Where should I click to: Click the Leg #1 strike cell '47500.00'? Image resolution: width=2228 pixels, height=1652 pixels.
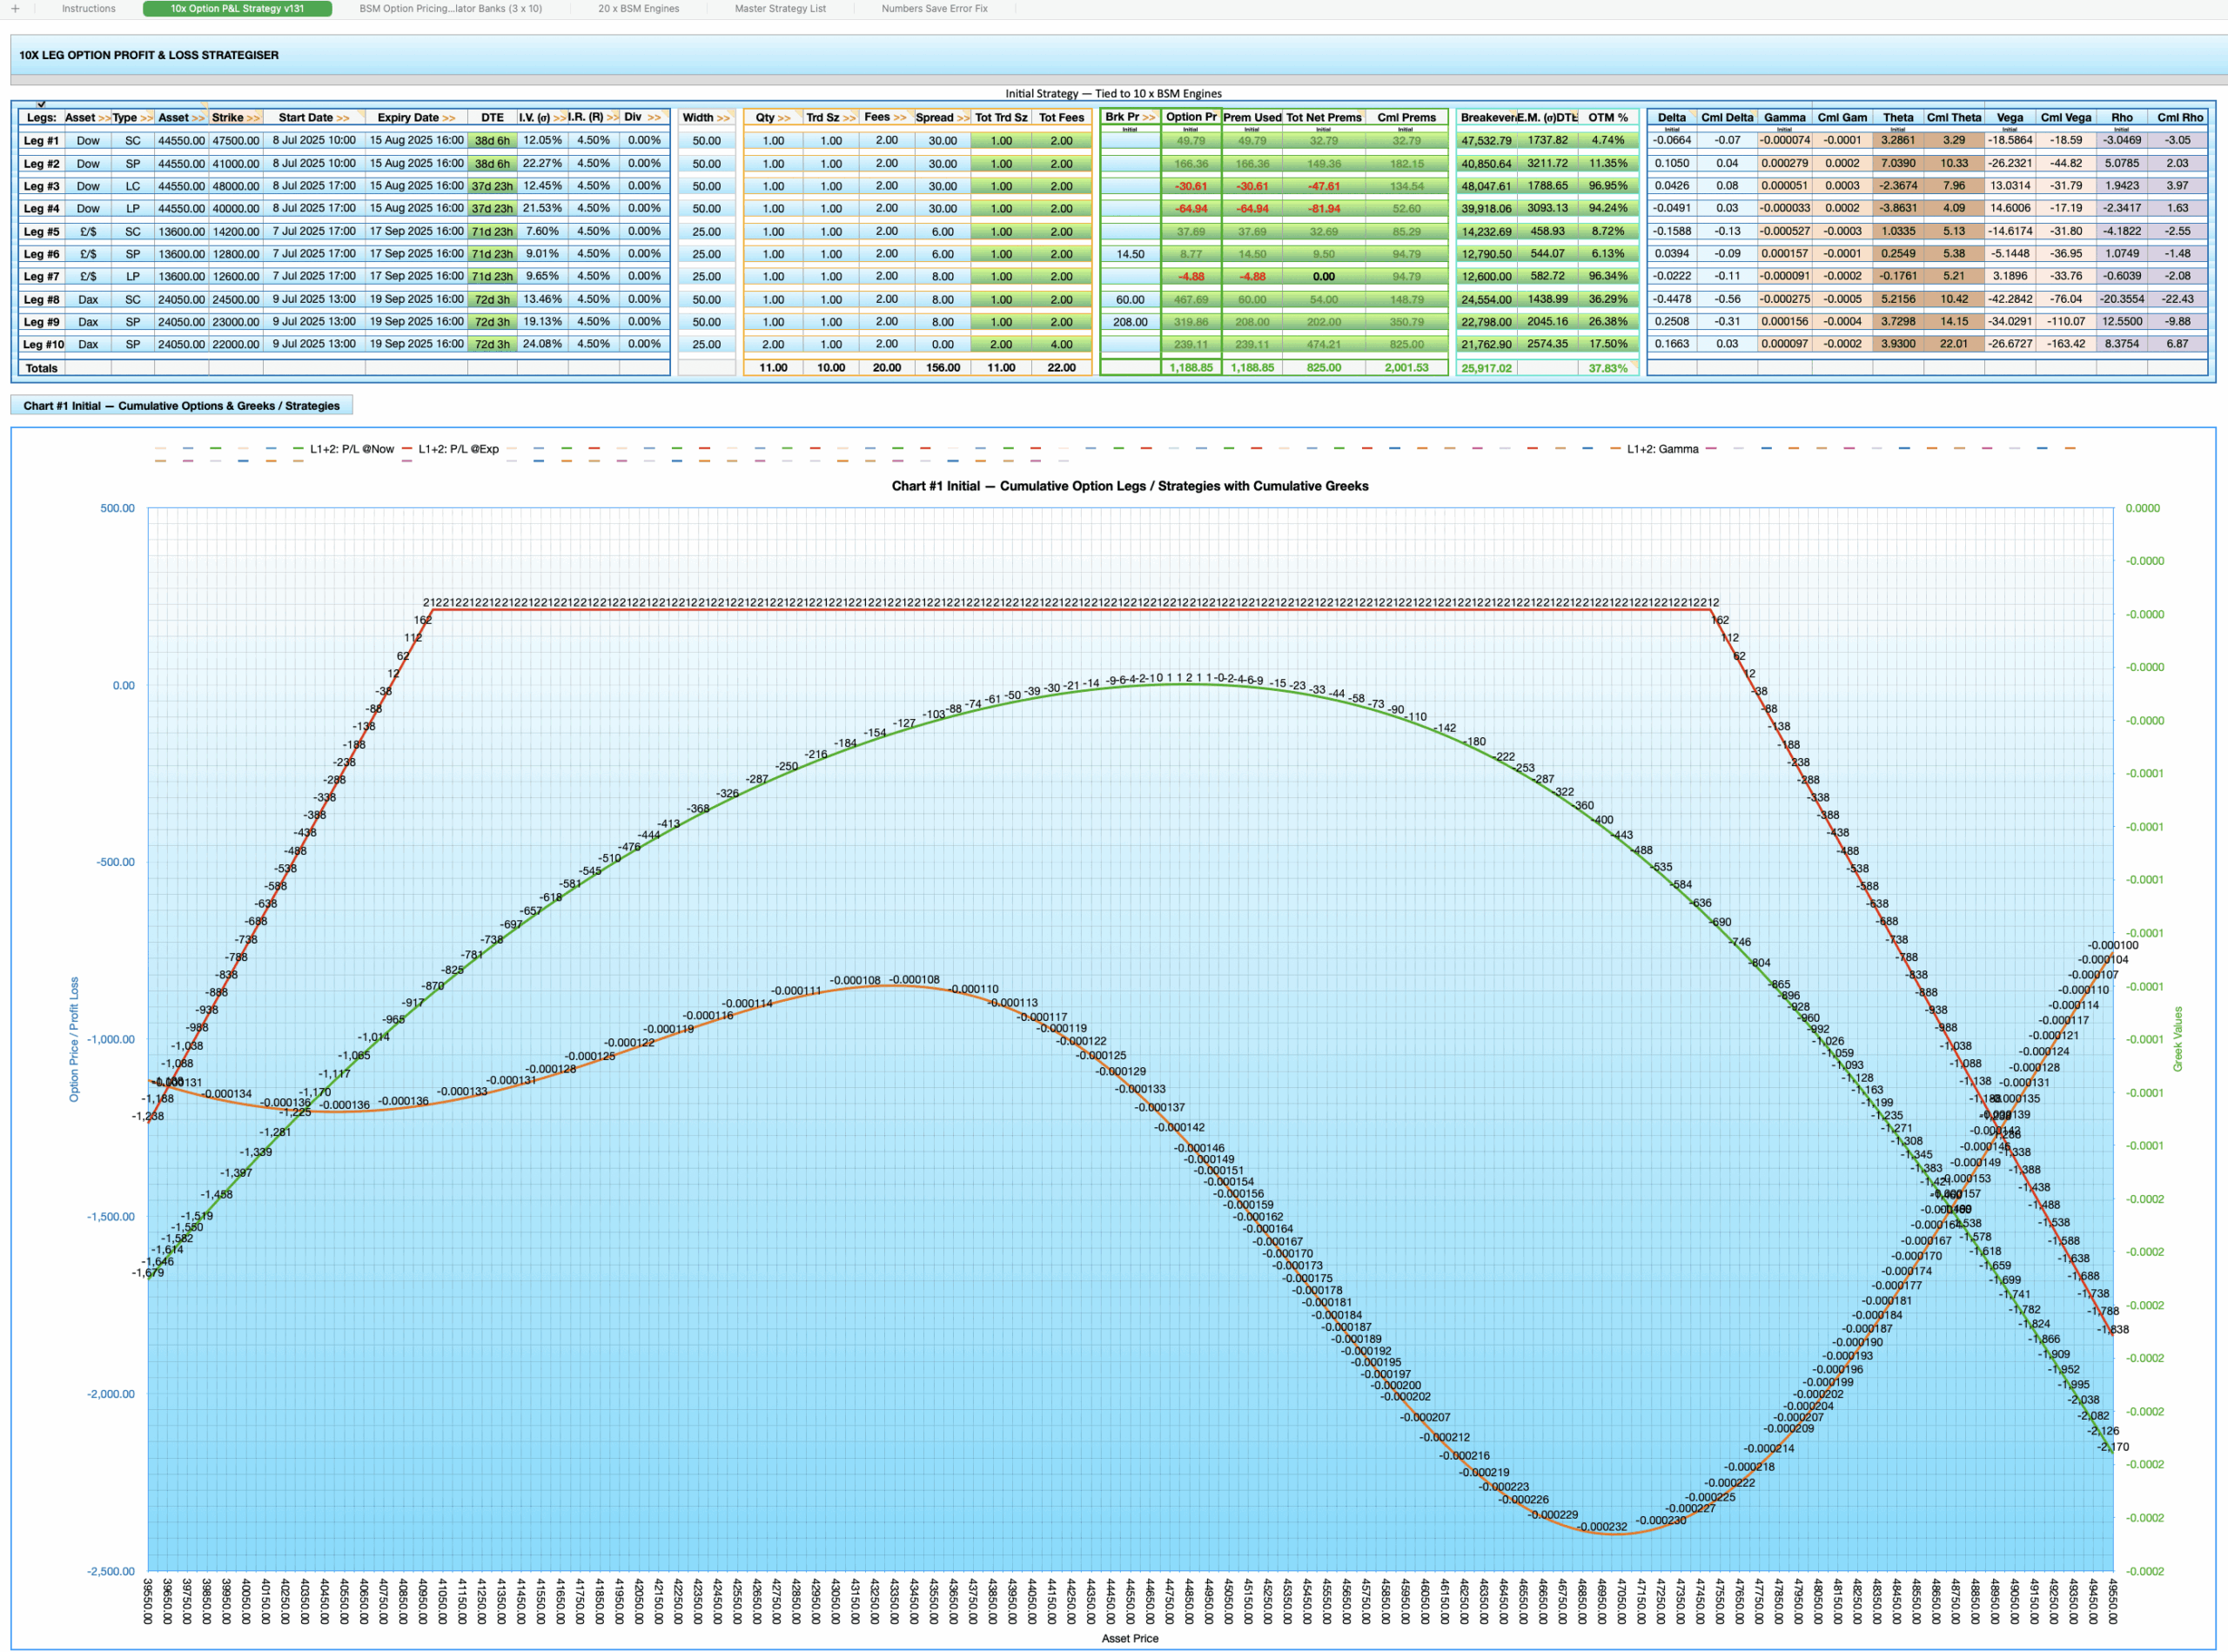[x=236, y=141]
